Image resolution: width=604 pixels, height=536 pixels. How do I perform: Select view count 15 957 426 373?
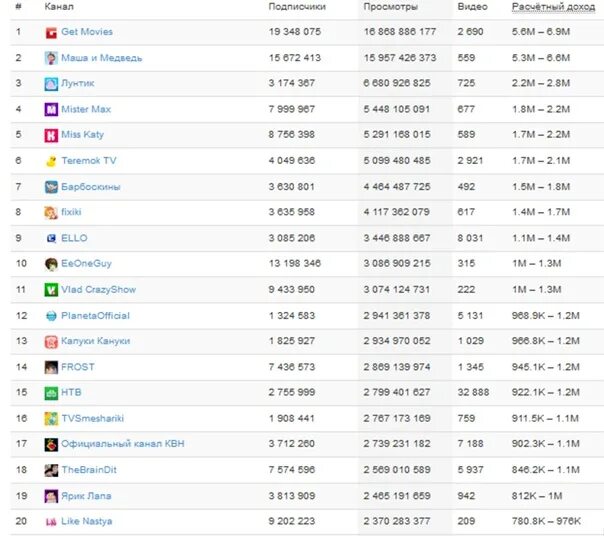pyautogui.click(x=400, y=58)
